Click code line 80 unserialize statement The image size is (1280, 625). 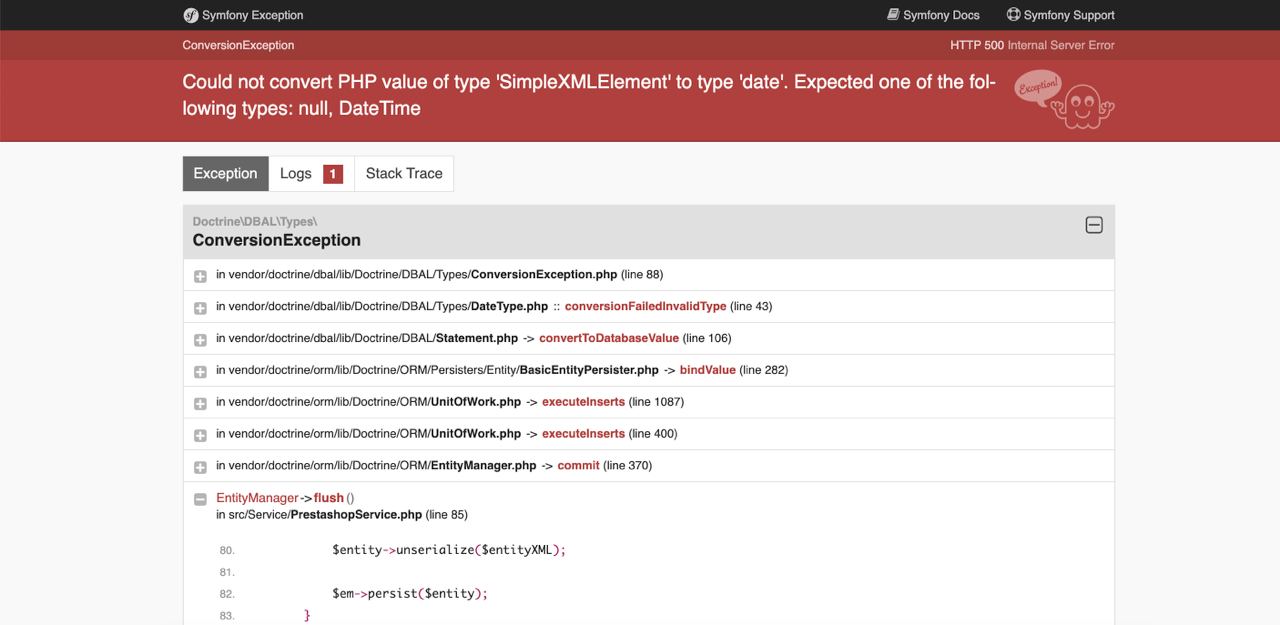pyautogui.click(x=449, y=550)
